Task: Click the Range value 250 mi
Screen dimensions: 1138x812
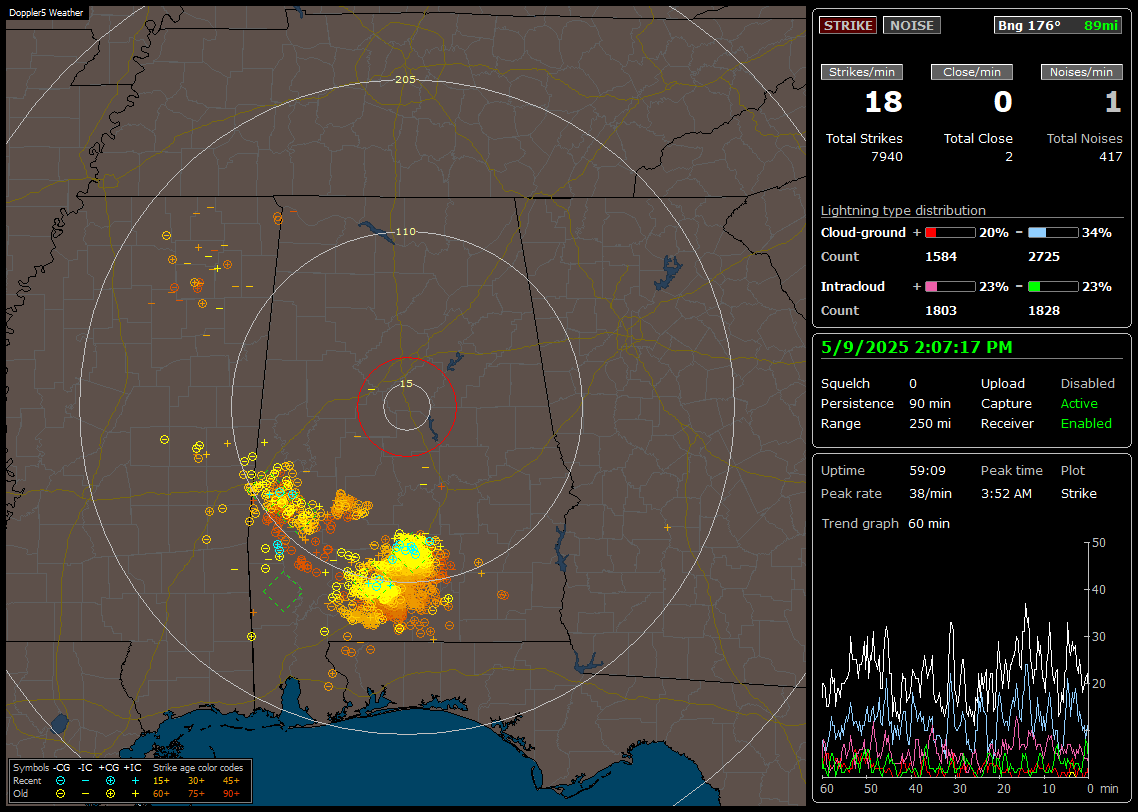Action: click(x=930, y=424)
